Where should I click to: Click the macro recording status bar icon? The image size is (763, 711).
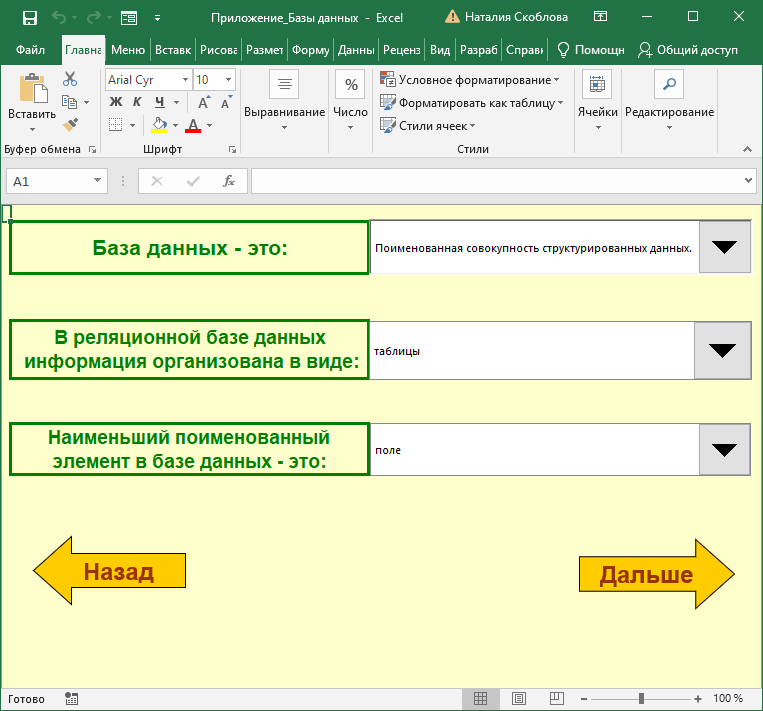coord(72,698)
